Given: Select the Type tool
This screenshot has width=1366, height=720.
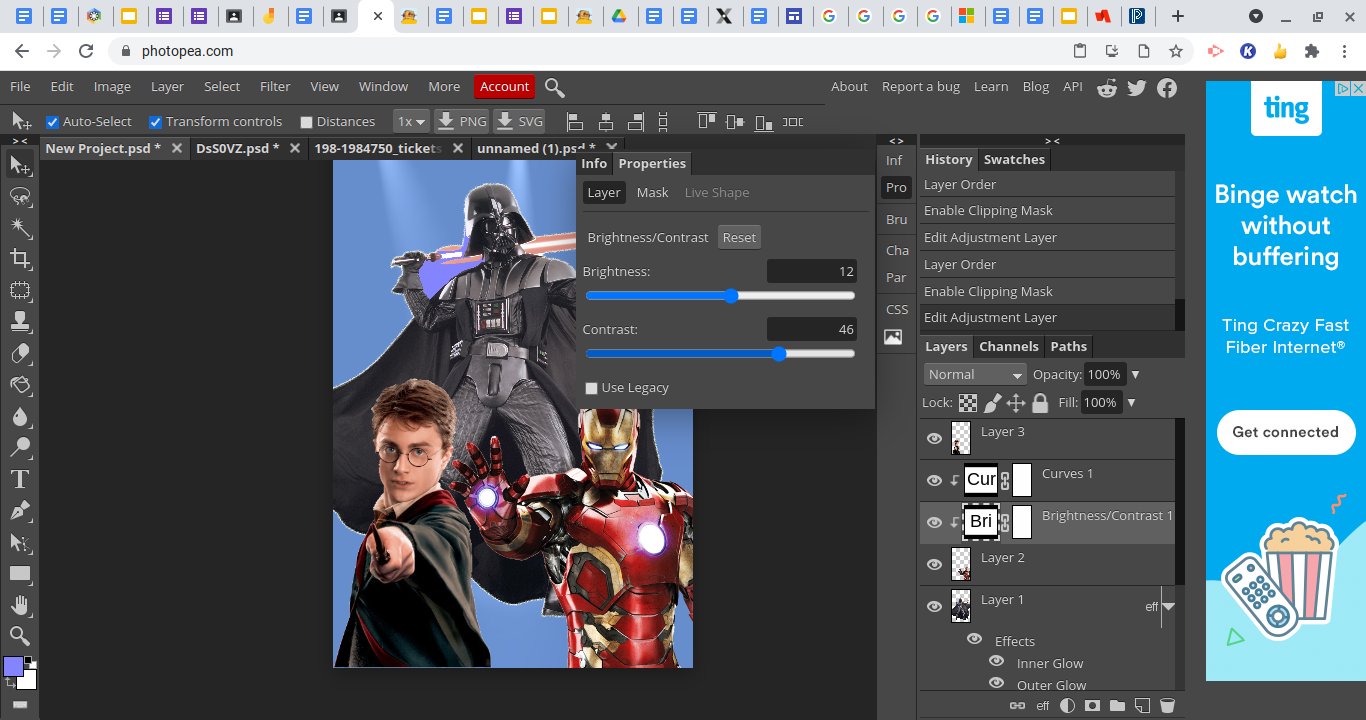Looking at the screenshot, I should pyautogui.click(x=20, y=479).
